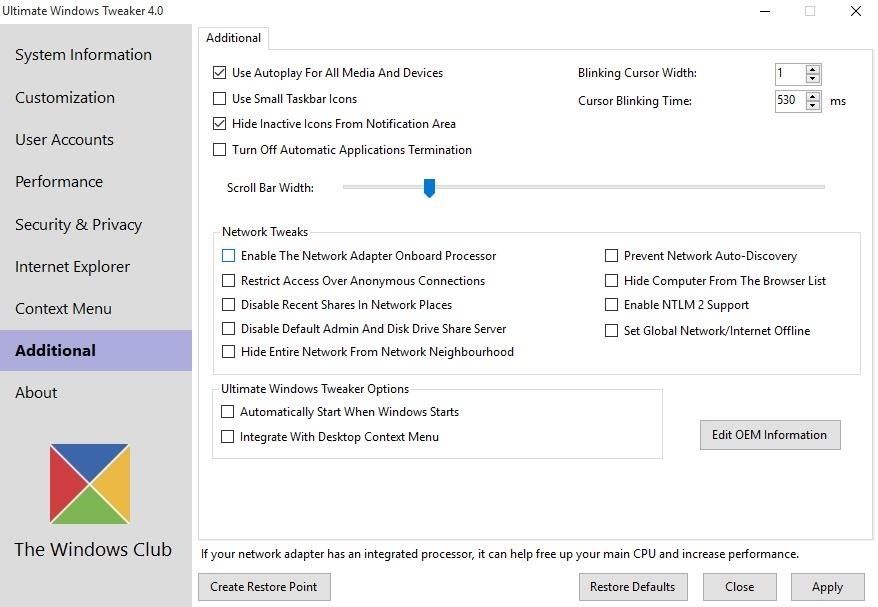Check Hide Entire Network From Network Neighbourhood

(228, 352)
